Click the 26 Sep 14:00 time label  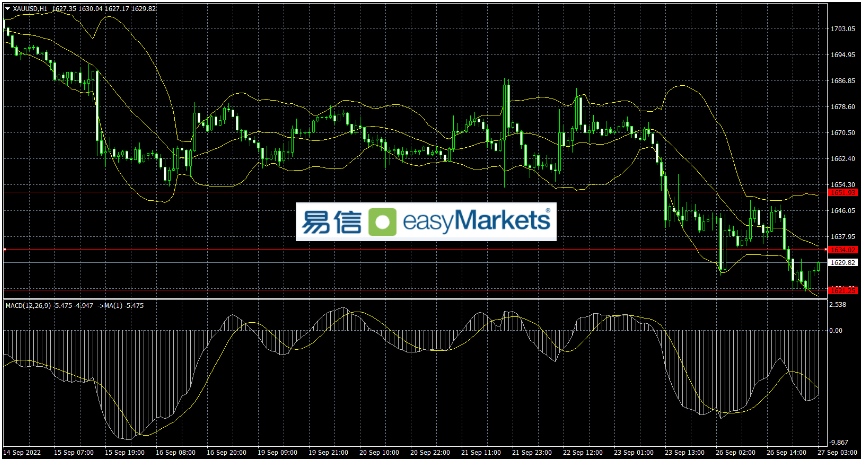pyautogui.click(x=784, y=452)
